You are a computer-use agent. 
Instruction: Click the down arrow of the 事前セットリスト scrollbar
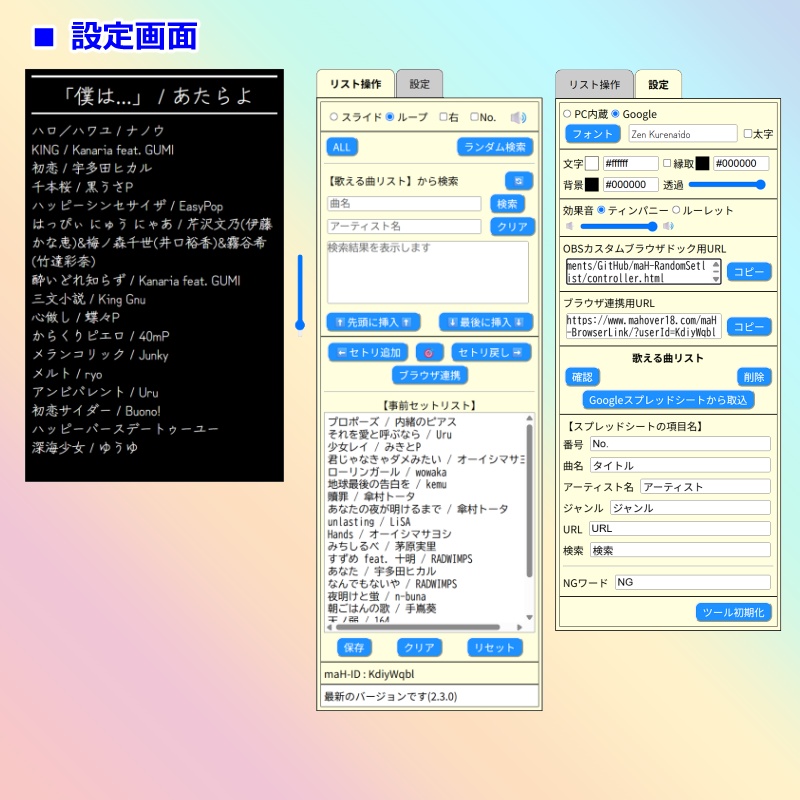coord(529,617)
